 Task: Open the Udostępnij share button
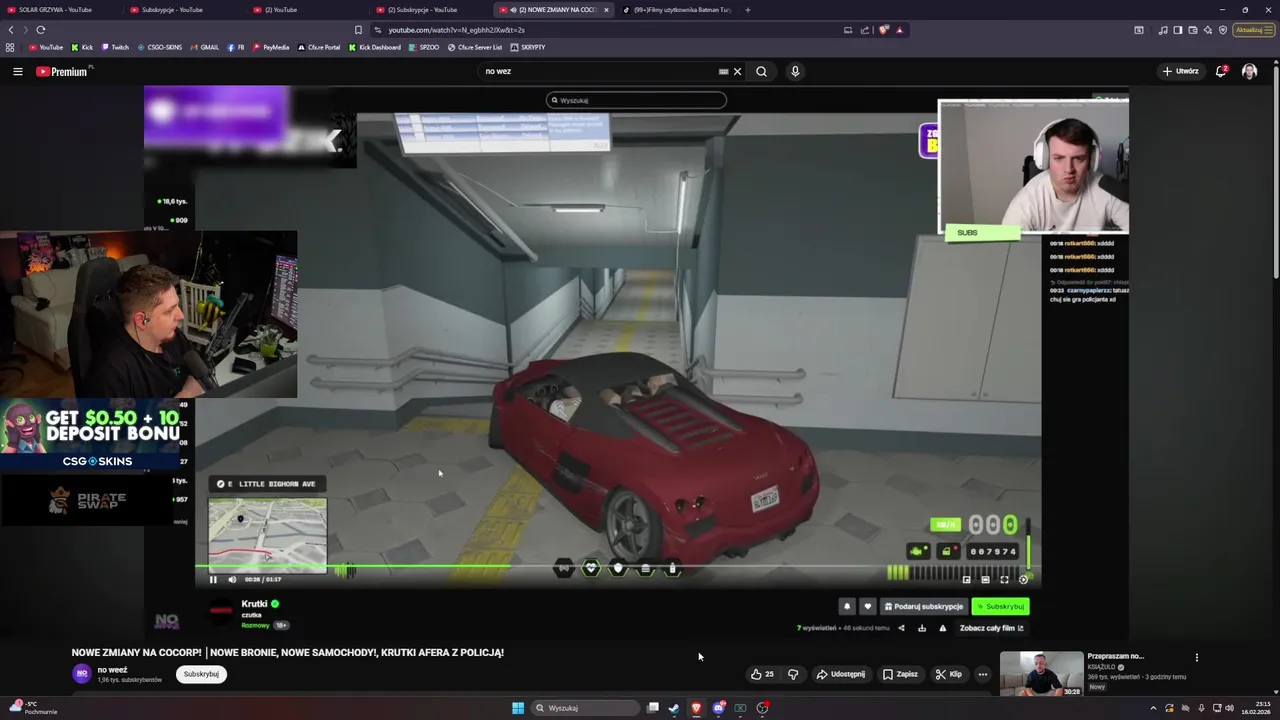(x=840, y=674)
